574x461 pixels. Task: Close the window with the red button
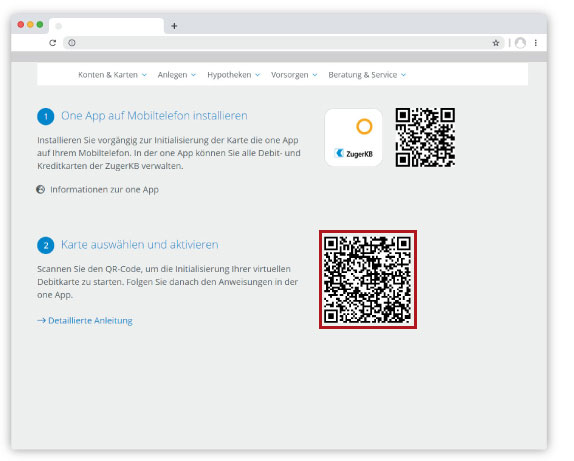tap(21, 25)
